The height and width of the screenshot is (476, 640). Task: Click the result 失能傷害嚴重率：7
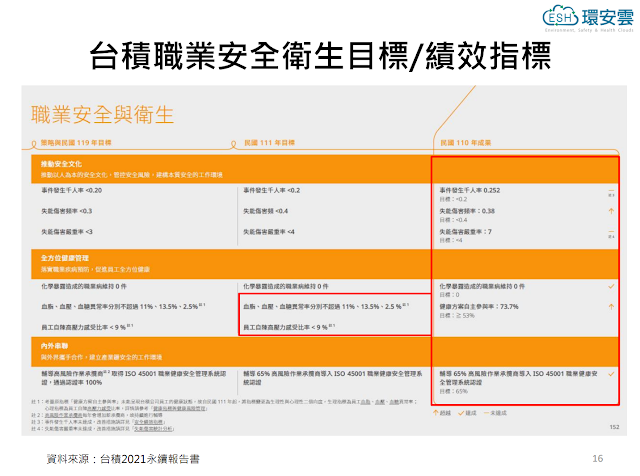point(465,232)
